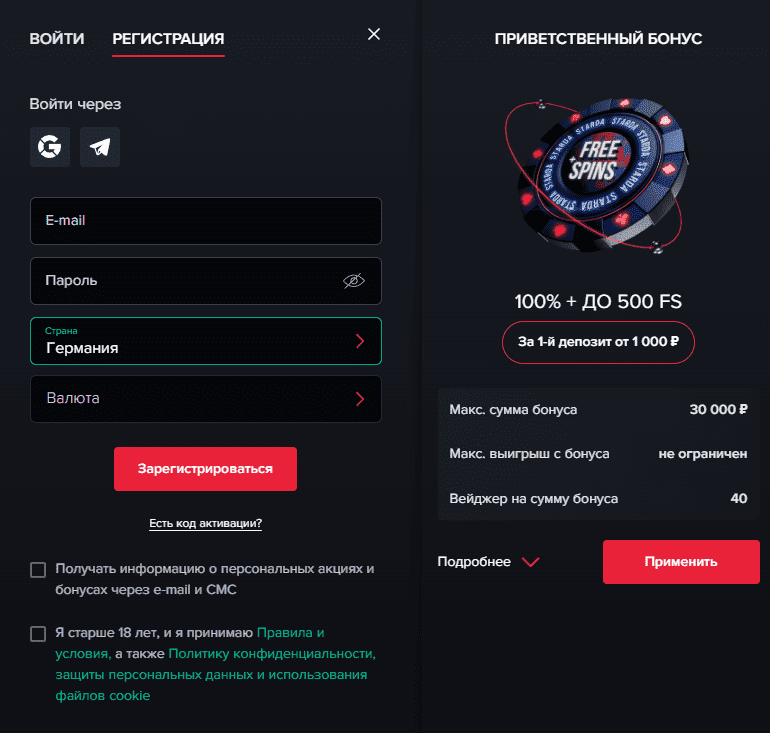Open the Политику конфиденциальности link
This screenshot has width=770, height=733.
[272, 654]
